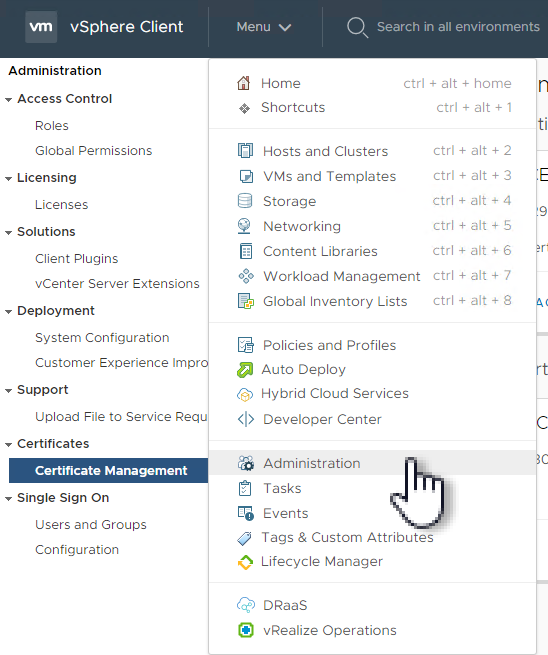The image size is (548, 655).
Task: Click the vRealize Operations green icon
Action: coord(246,630)
